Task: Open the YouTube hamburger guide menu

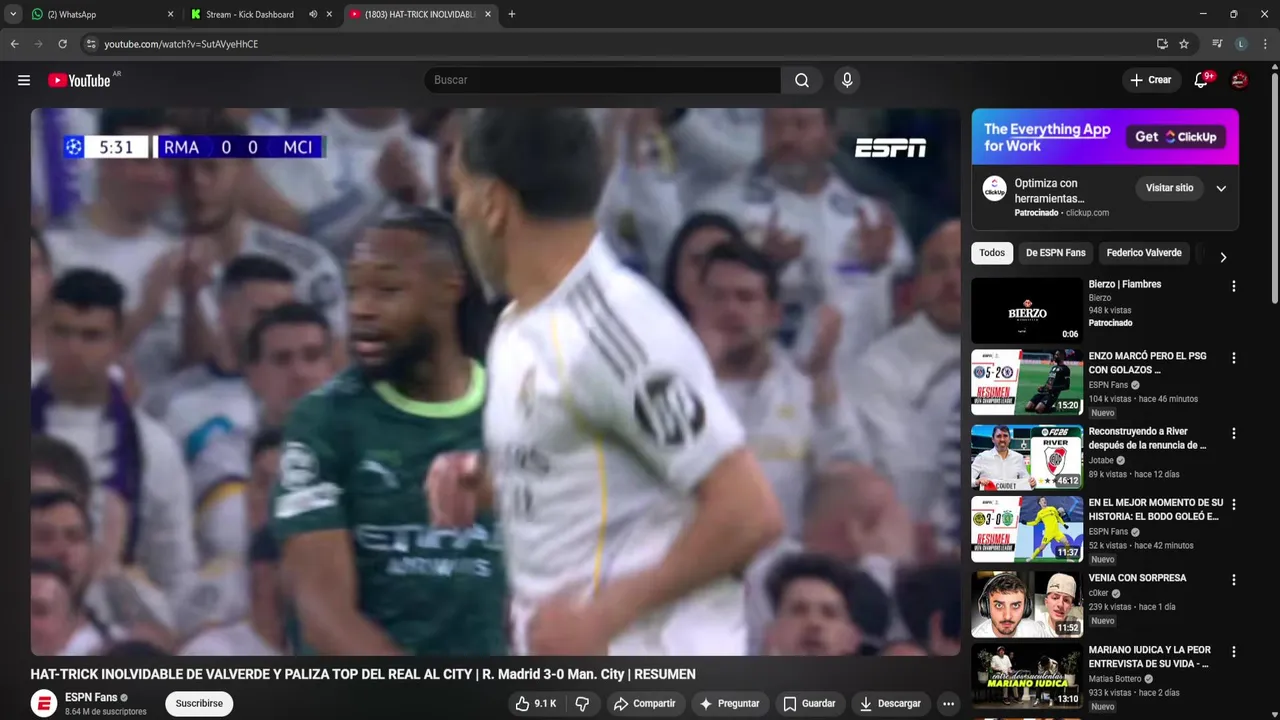Action: [x=24, y=80]
